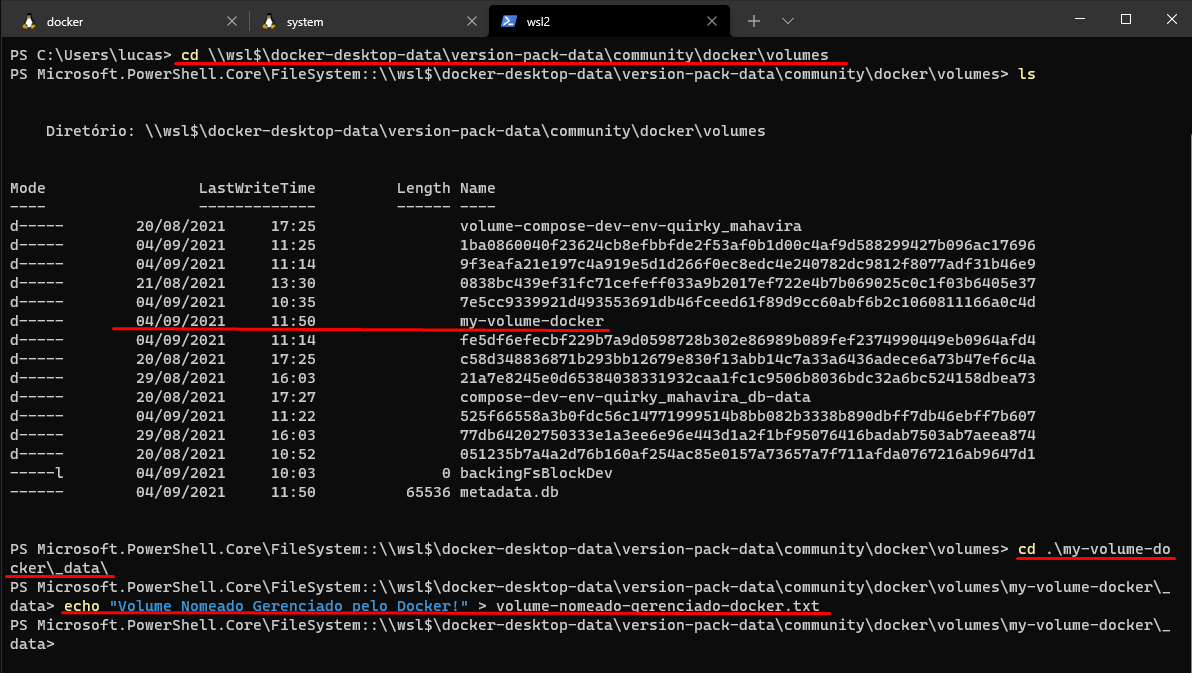Click the backingFsBlockDev entry
This screenshot has height=673, width=1192.
536,473
